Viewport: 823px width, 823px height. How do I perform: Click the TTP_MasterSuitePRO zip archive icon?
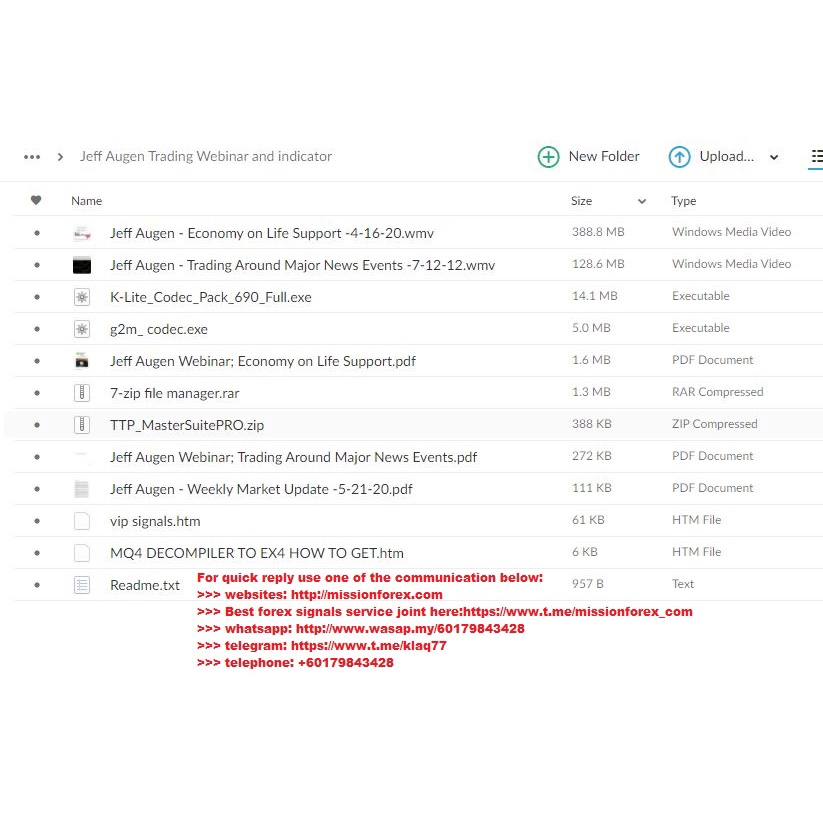82,425
